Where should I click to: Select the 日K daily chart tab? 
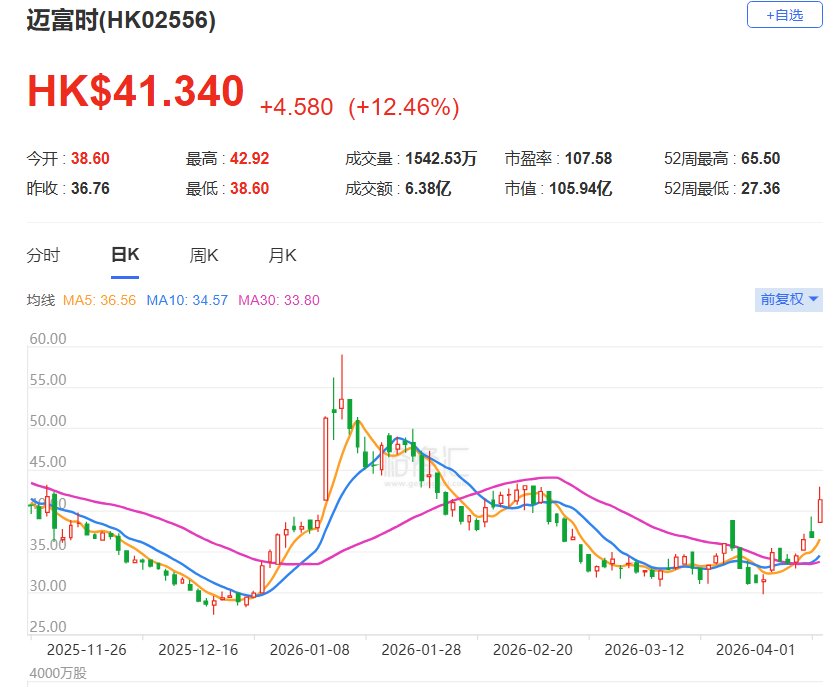[124, 255]
